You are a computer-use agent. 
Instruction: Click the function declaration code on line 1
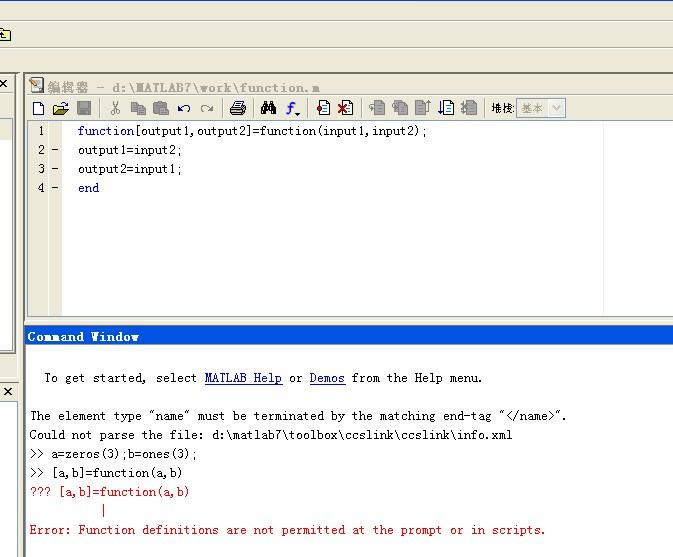252,131
